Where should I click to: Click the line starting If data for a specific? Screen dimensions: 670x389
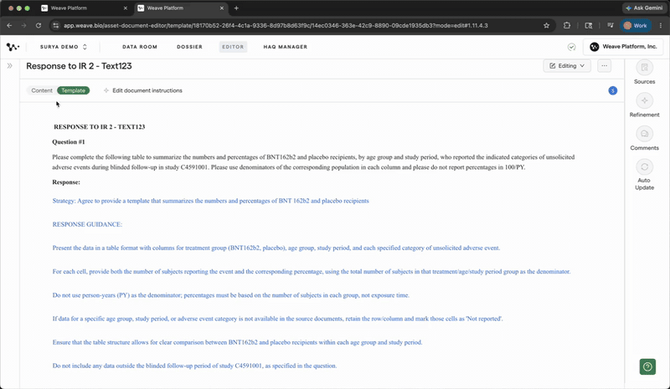click(x=278, y=318)
